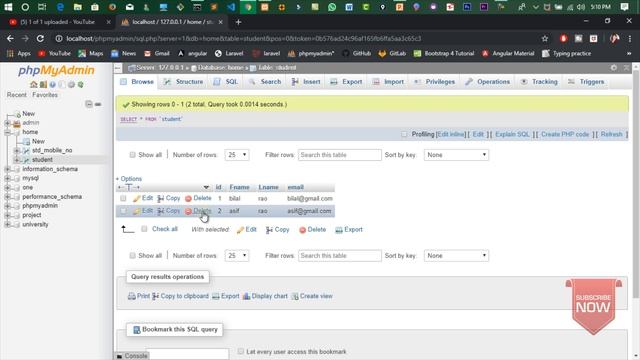Select the student table in sidebar
Viewport: 640px width, 360px height.
42,160
